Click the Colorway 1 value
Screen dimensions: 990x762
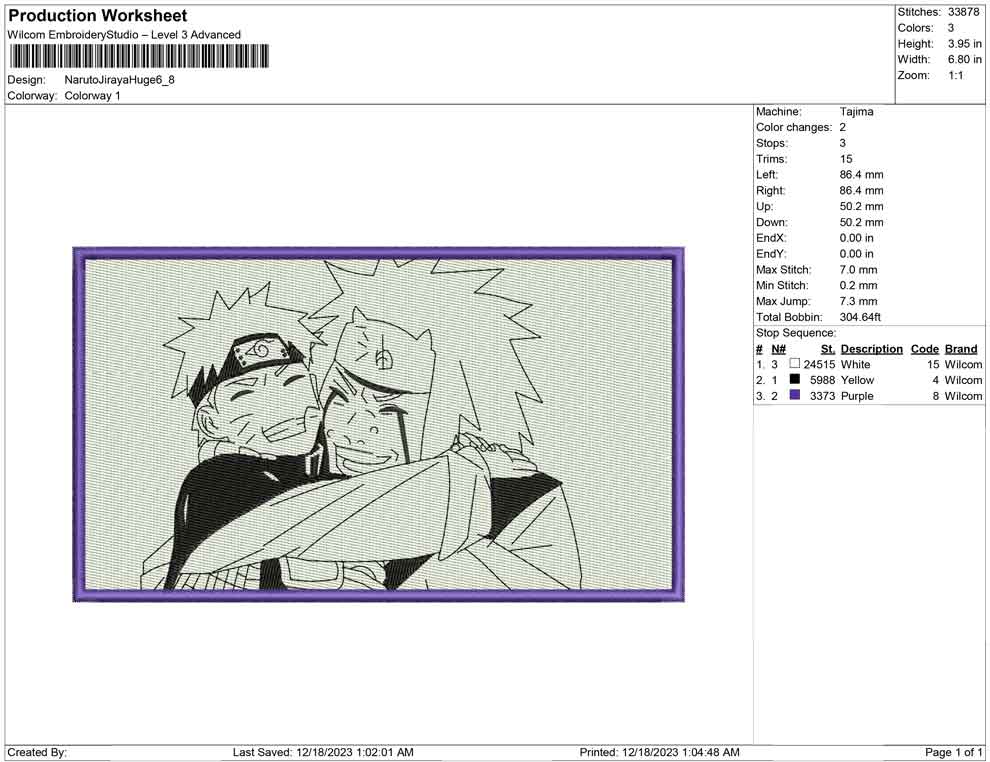point(92,96)
